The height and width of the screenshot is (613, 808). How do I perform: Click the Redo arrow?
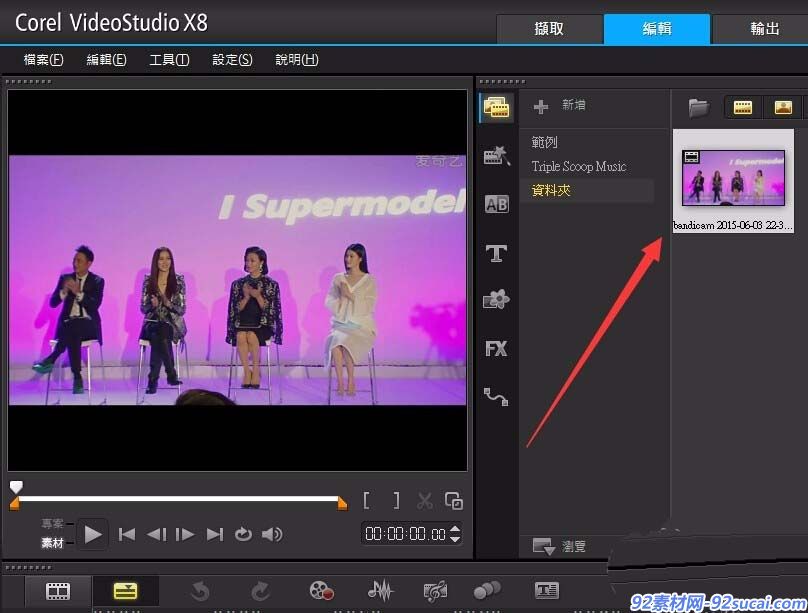point(261,591)
